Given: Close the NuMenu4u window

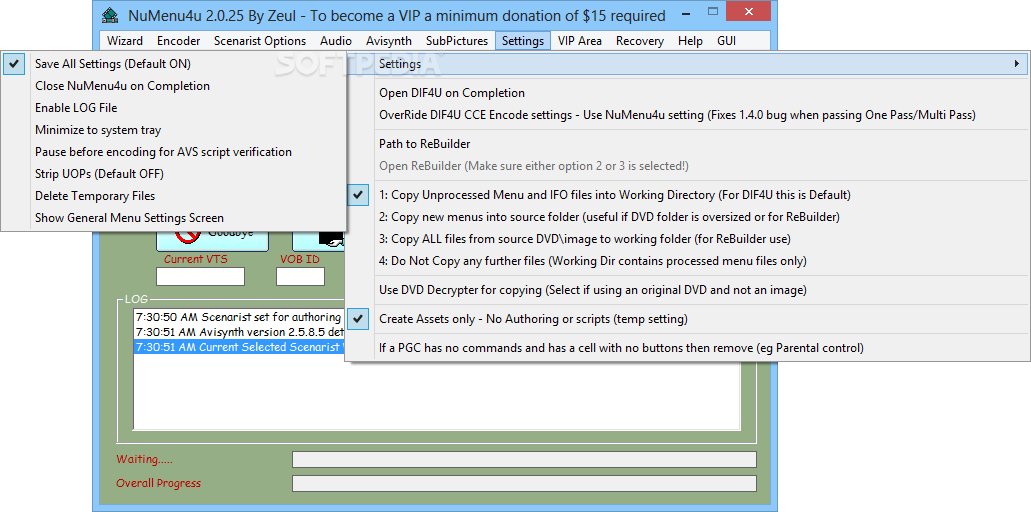Looking at the screenshot, I should (x=749, y=12).
